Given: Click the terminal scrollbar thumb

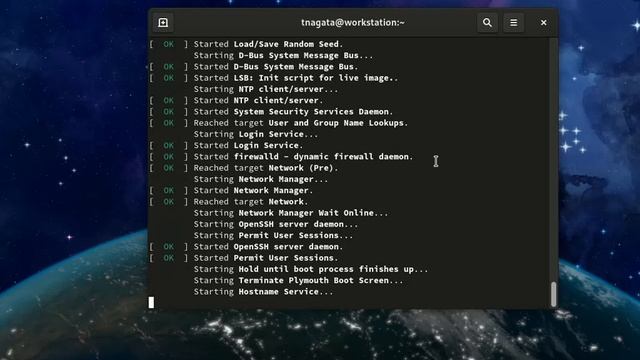Looking at the screenshot, I should pyautogui.click(x=553, y=294).
